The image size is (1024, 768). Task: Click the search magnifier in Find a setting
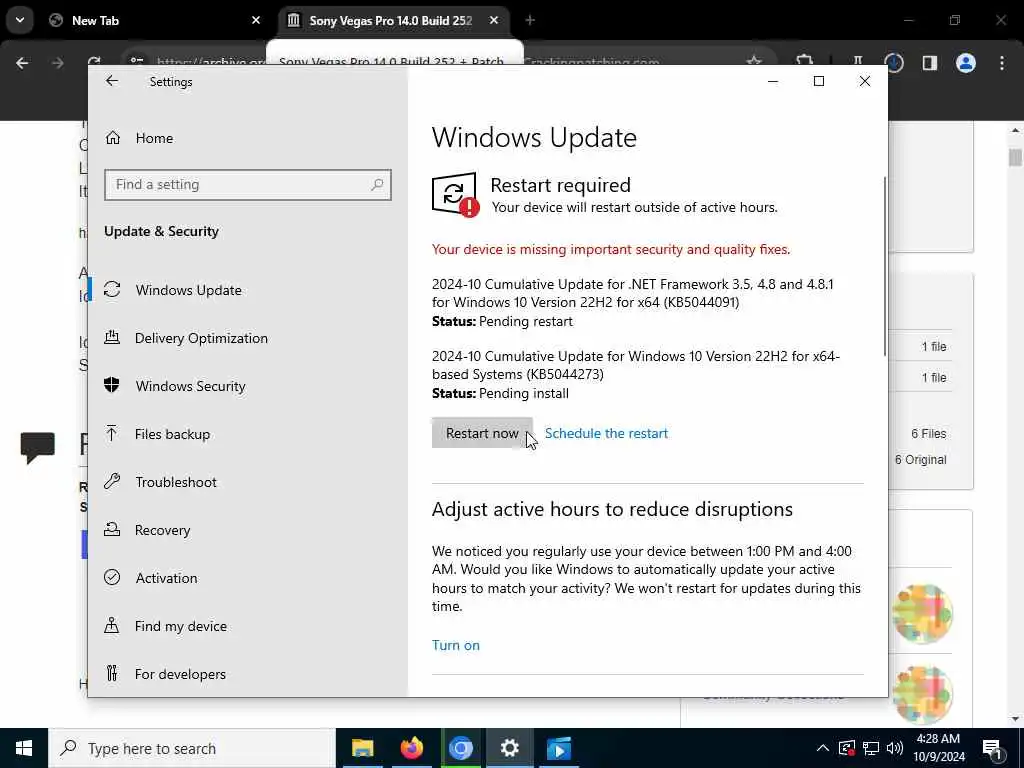click(x=377, y=185)
